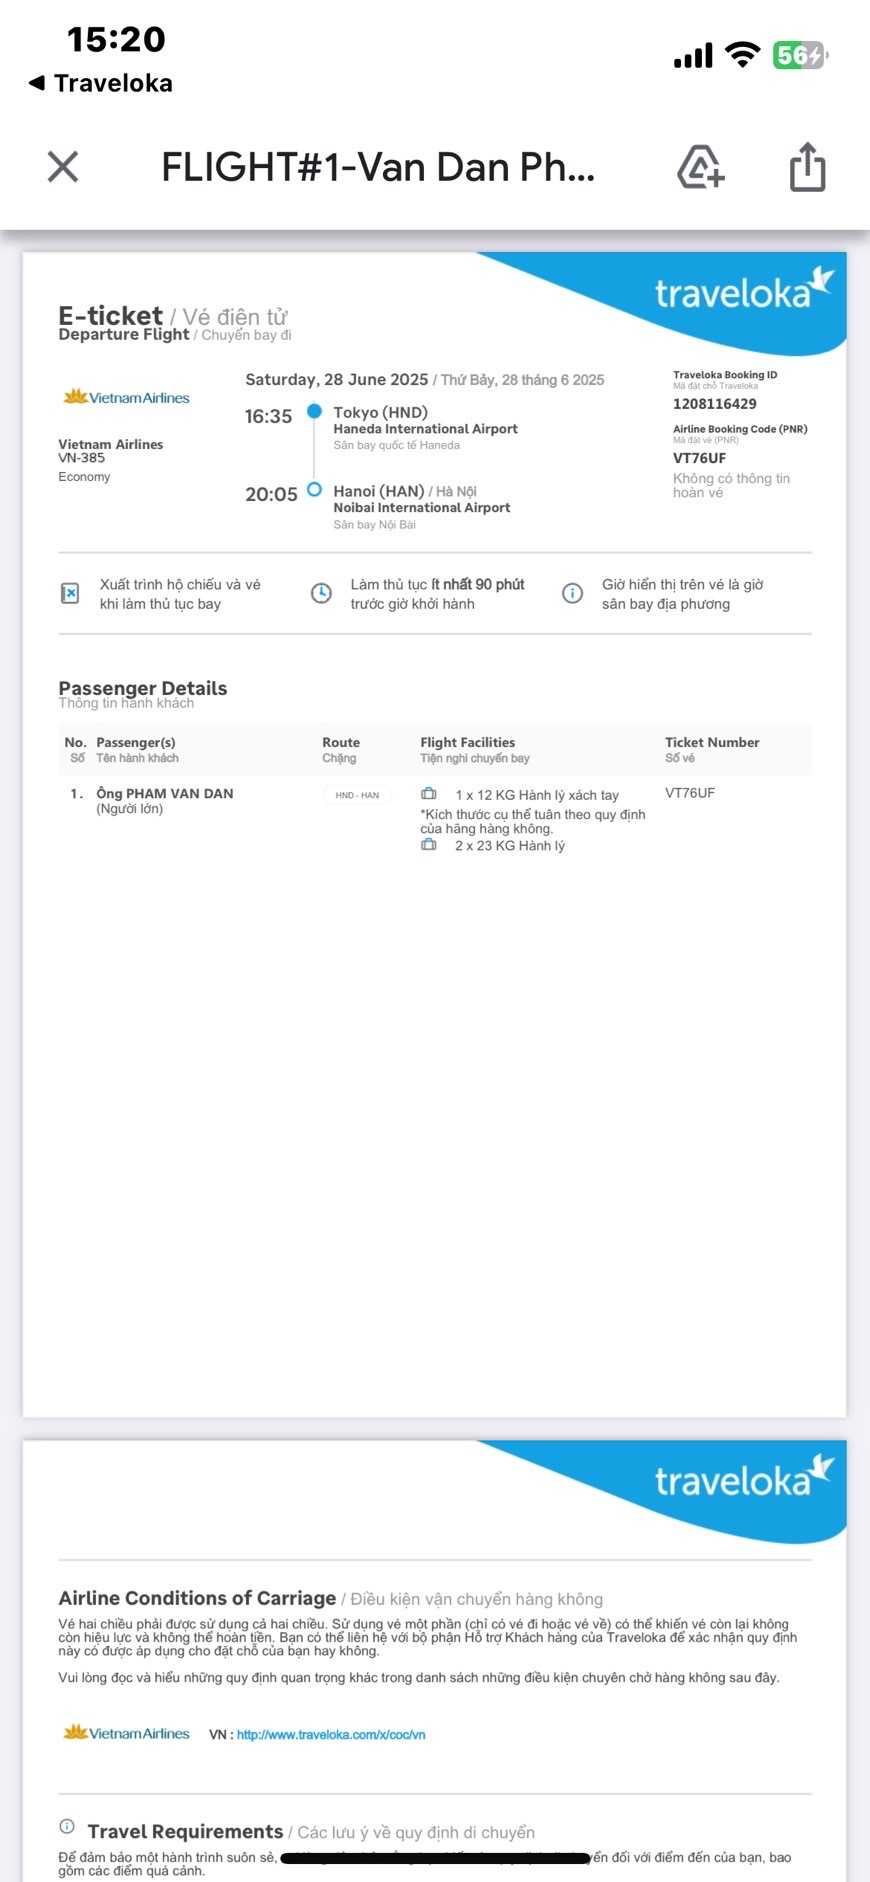Close the document viewer with X icon

coord(63,167)
